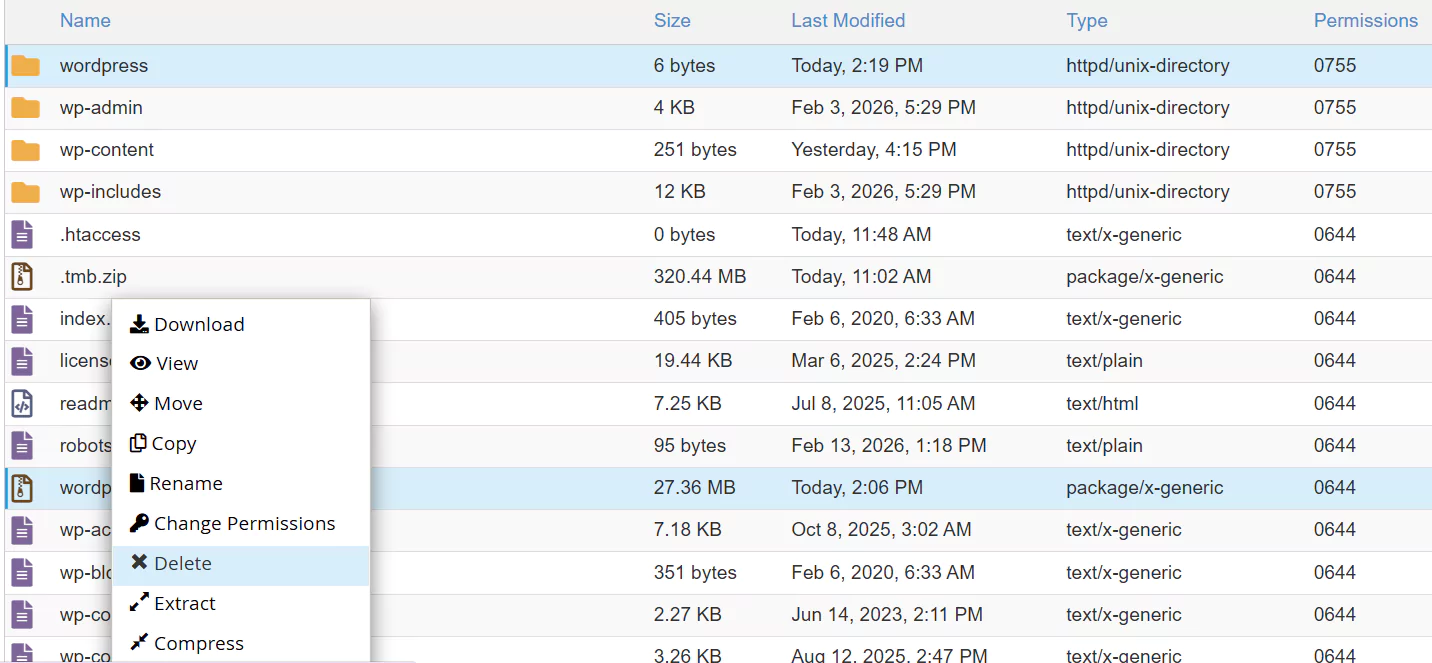Sort list by Size column header

click(x=672, y=21)
